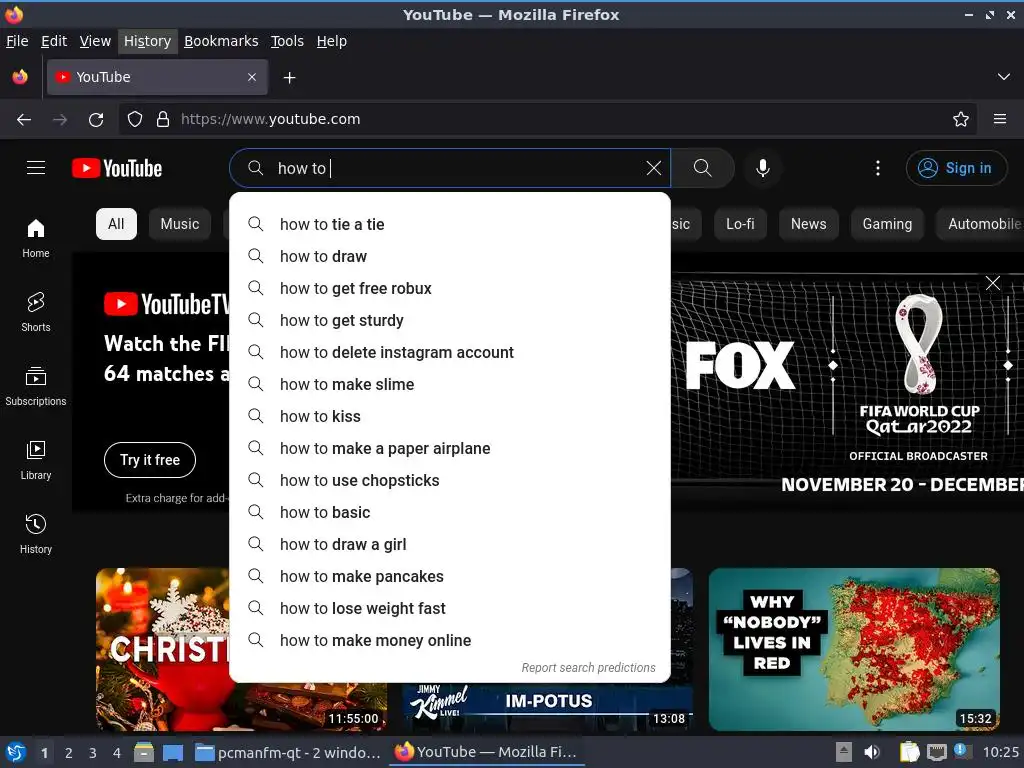Open the Firefox application menu
1024x768 pixels.
[1000, 120]
